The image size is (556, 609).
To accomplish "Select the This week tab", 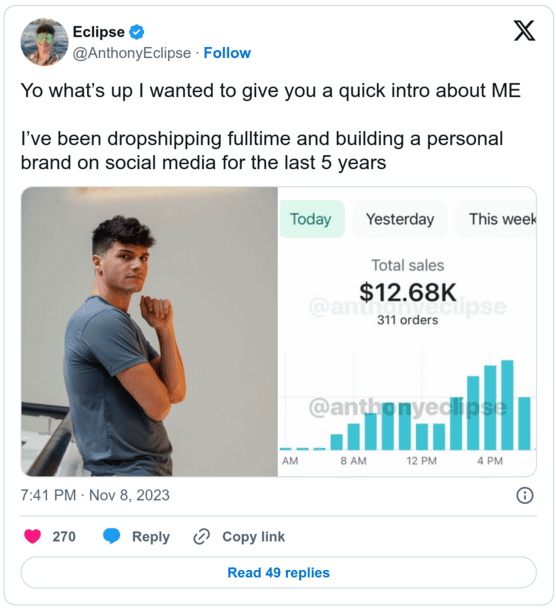I will tap(497, 219).
